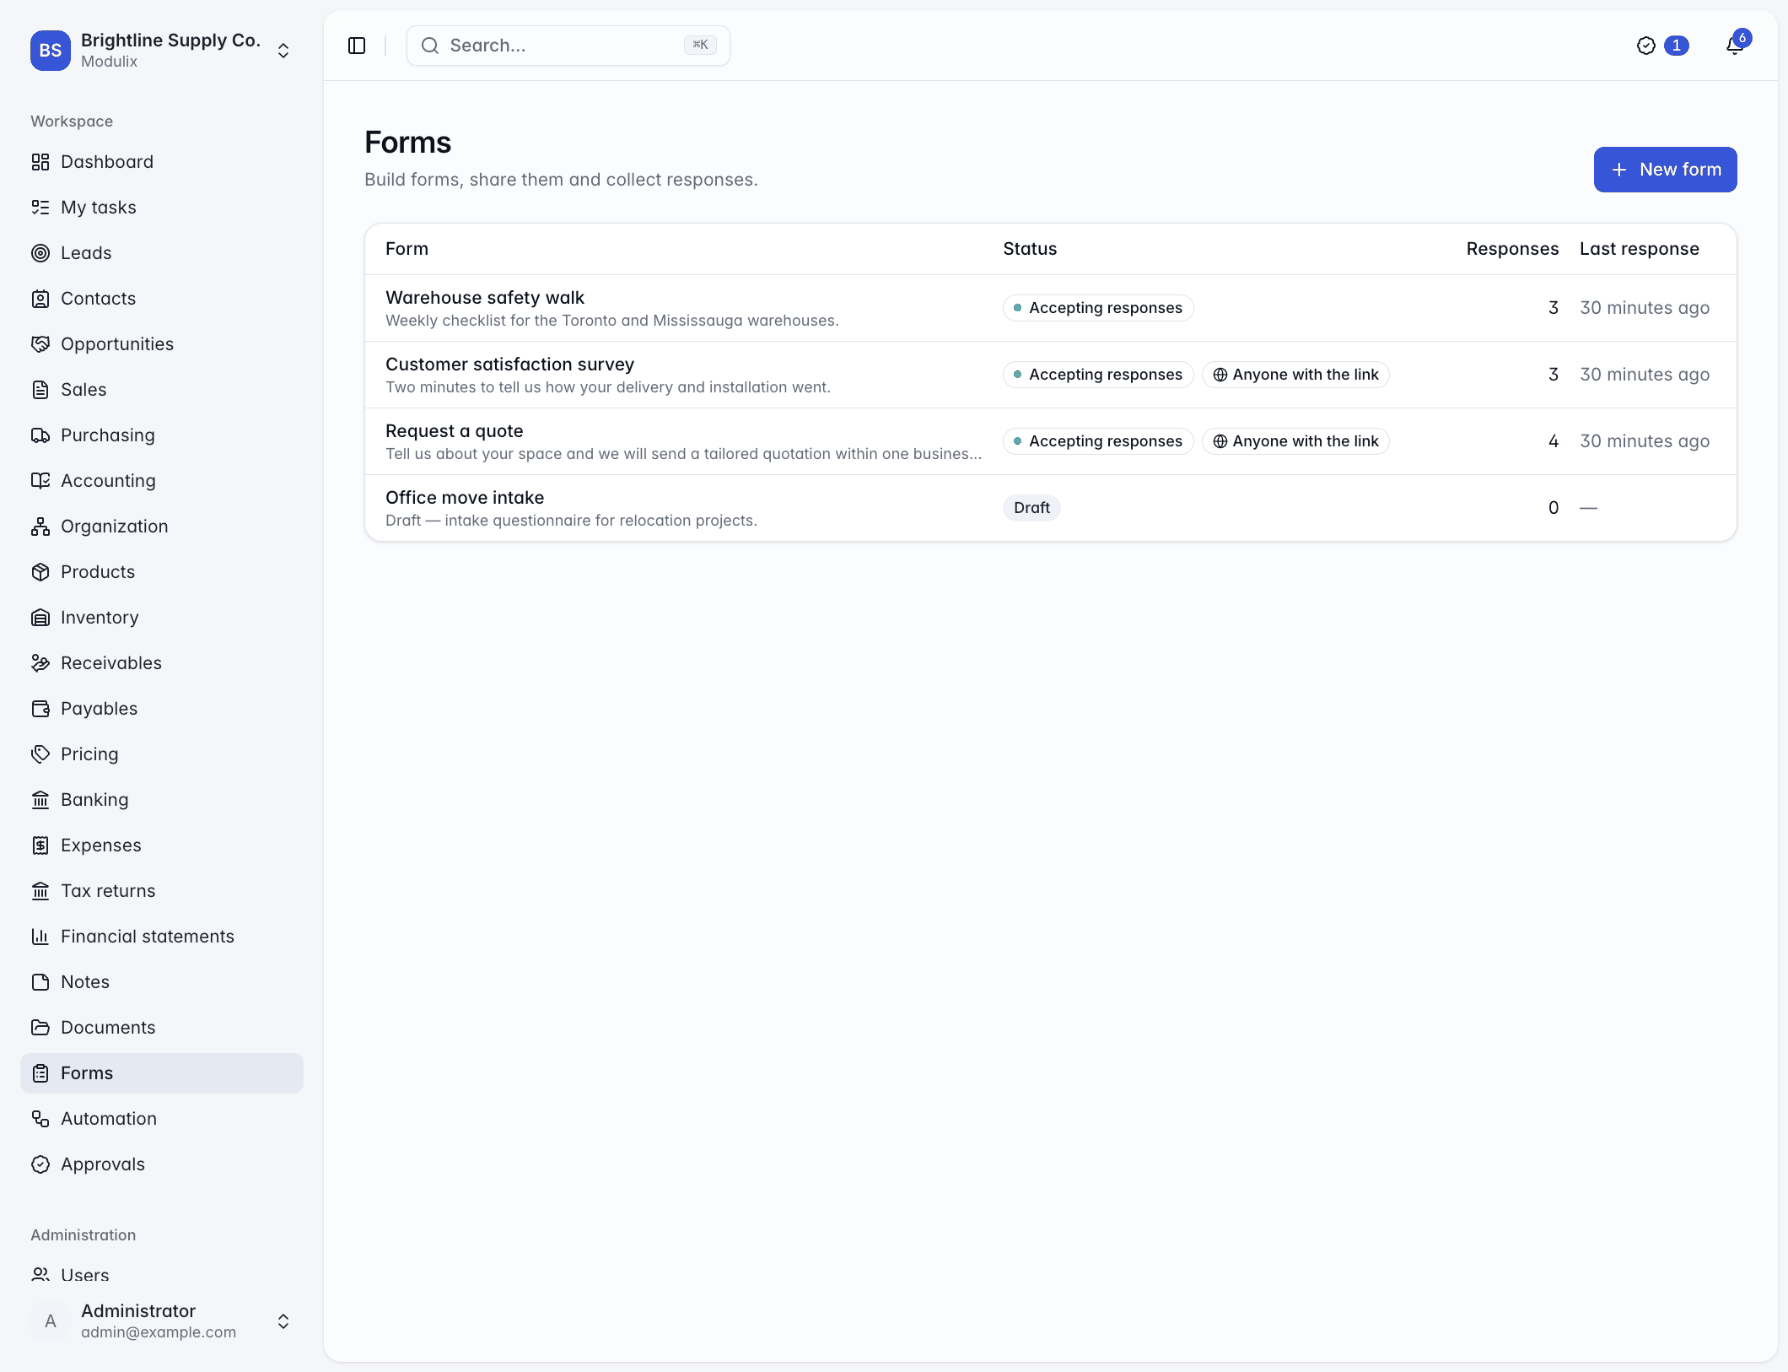Select the Forms sidebar item

point(161,1073)
